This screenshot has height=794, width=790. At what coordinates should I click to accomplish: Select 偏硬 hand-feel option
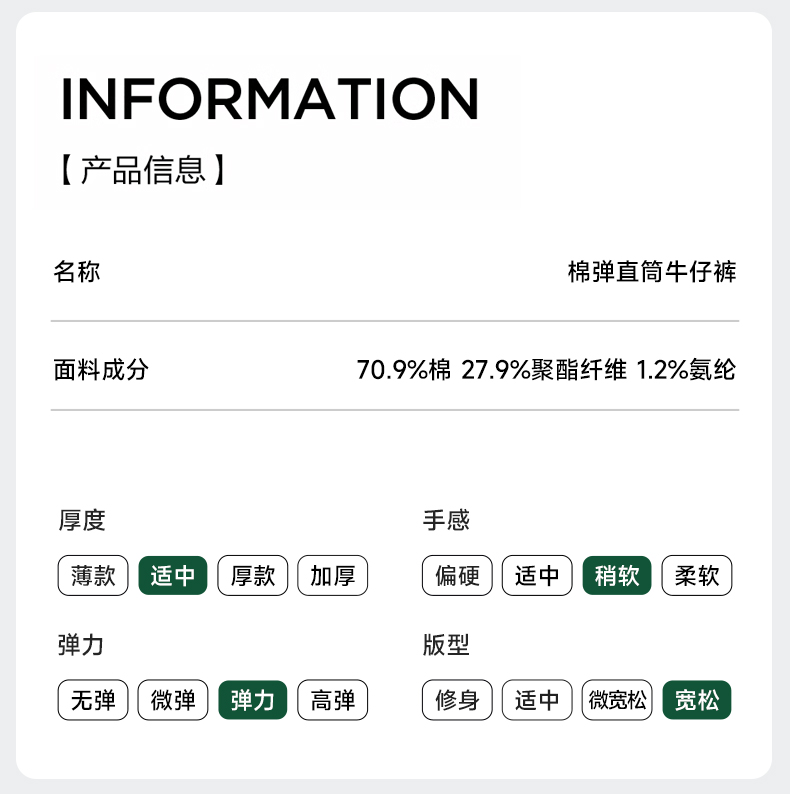point(457,576)
